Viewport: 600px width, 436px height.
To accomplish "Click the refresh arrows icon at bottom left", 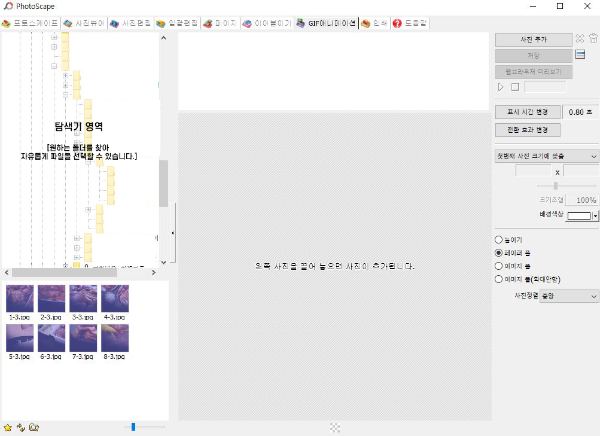I will coord(21,427).
